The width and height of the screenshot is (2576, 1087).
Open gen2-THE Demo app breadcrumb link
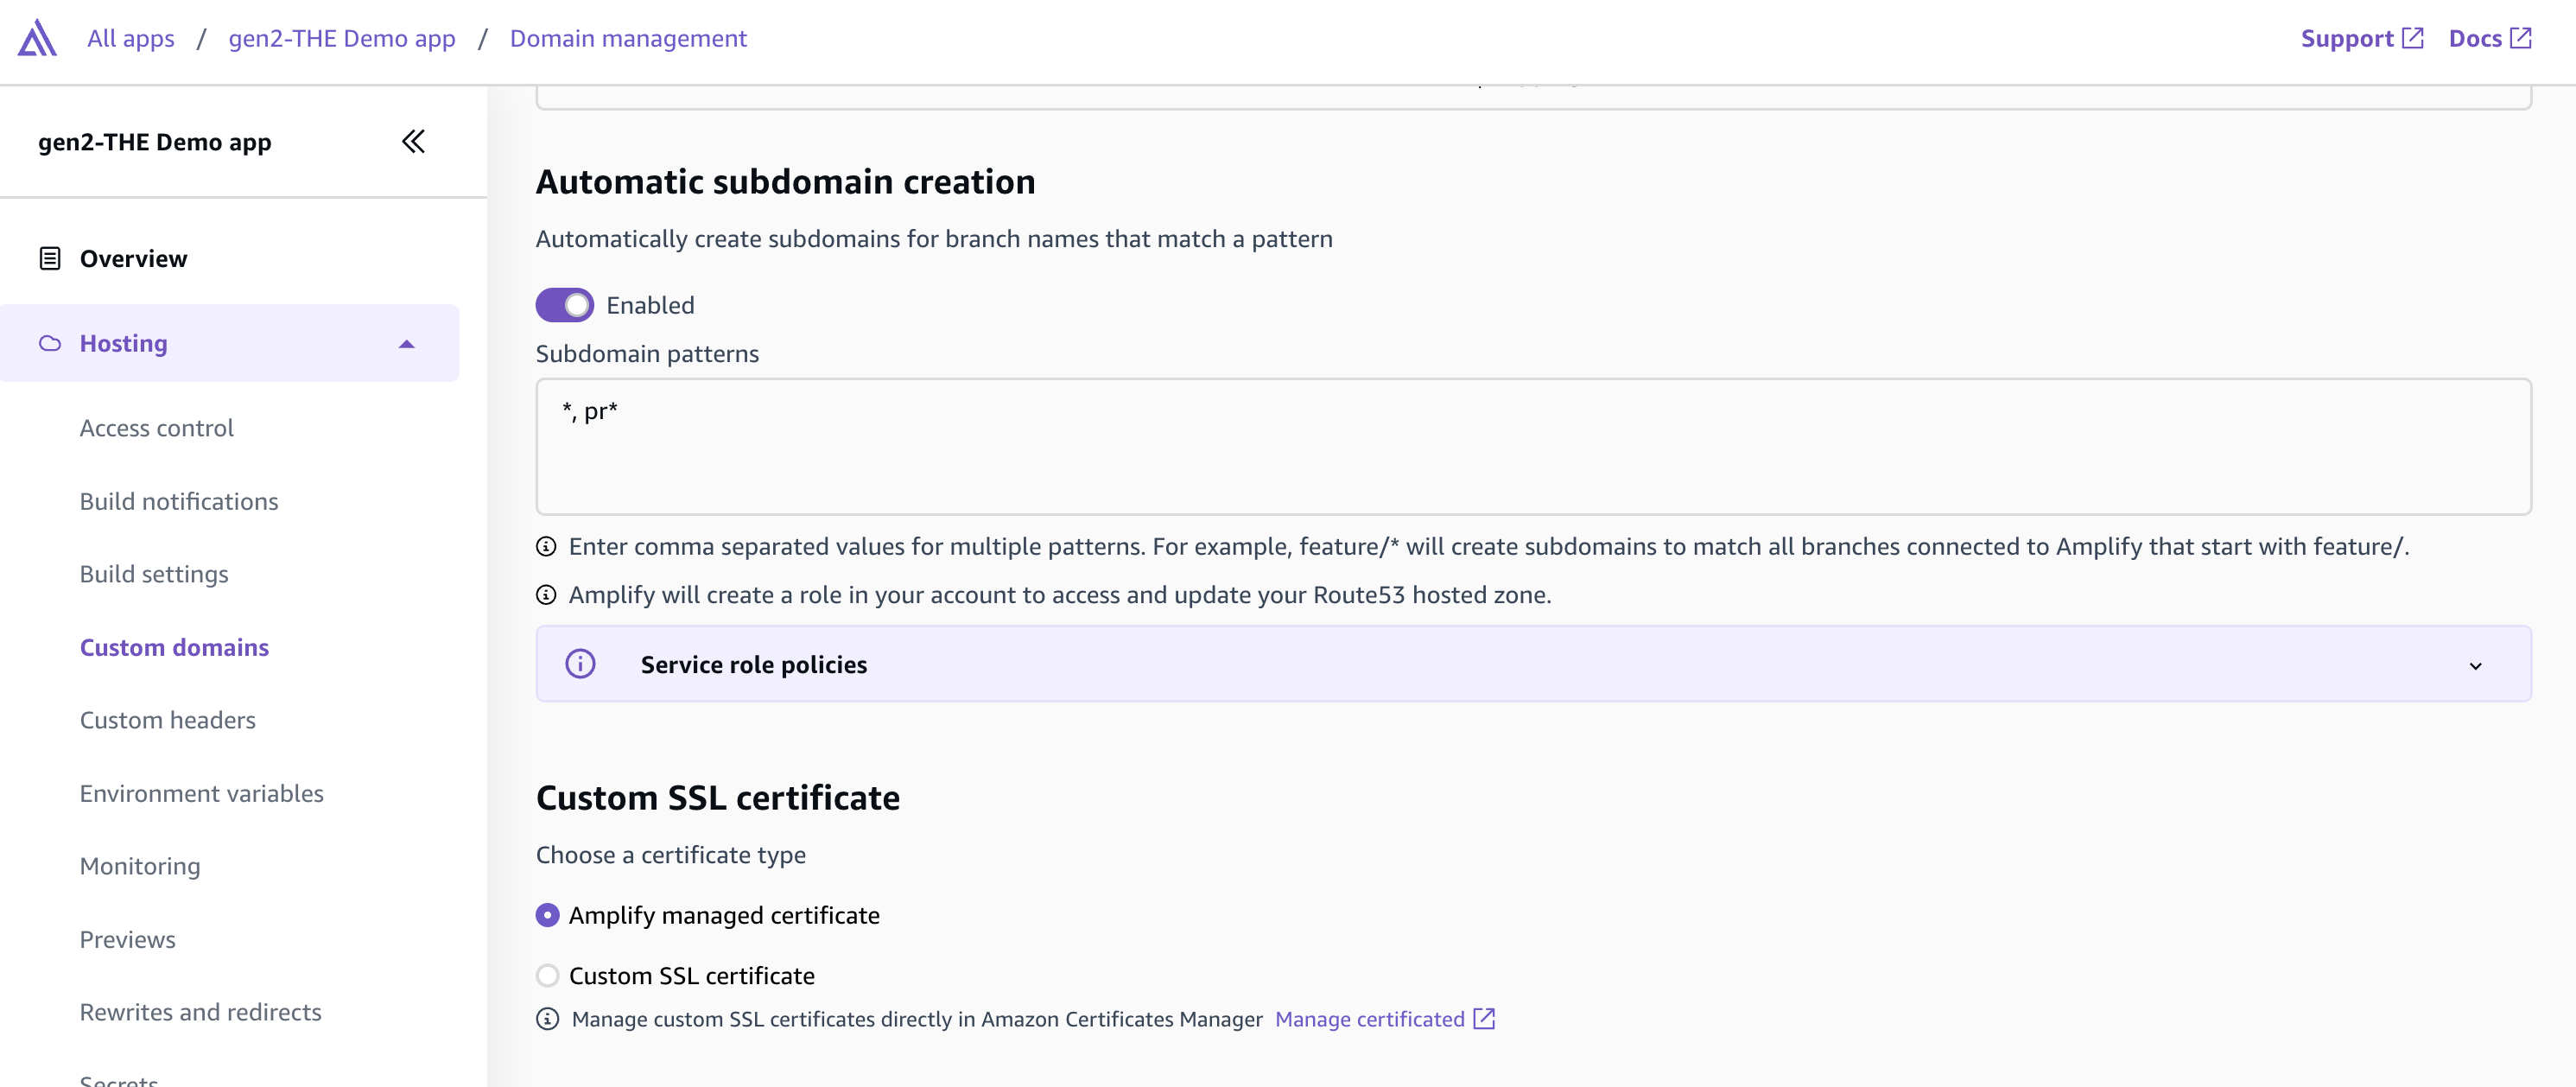tap(341, 38)
